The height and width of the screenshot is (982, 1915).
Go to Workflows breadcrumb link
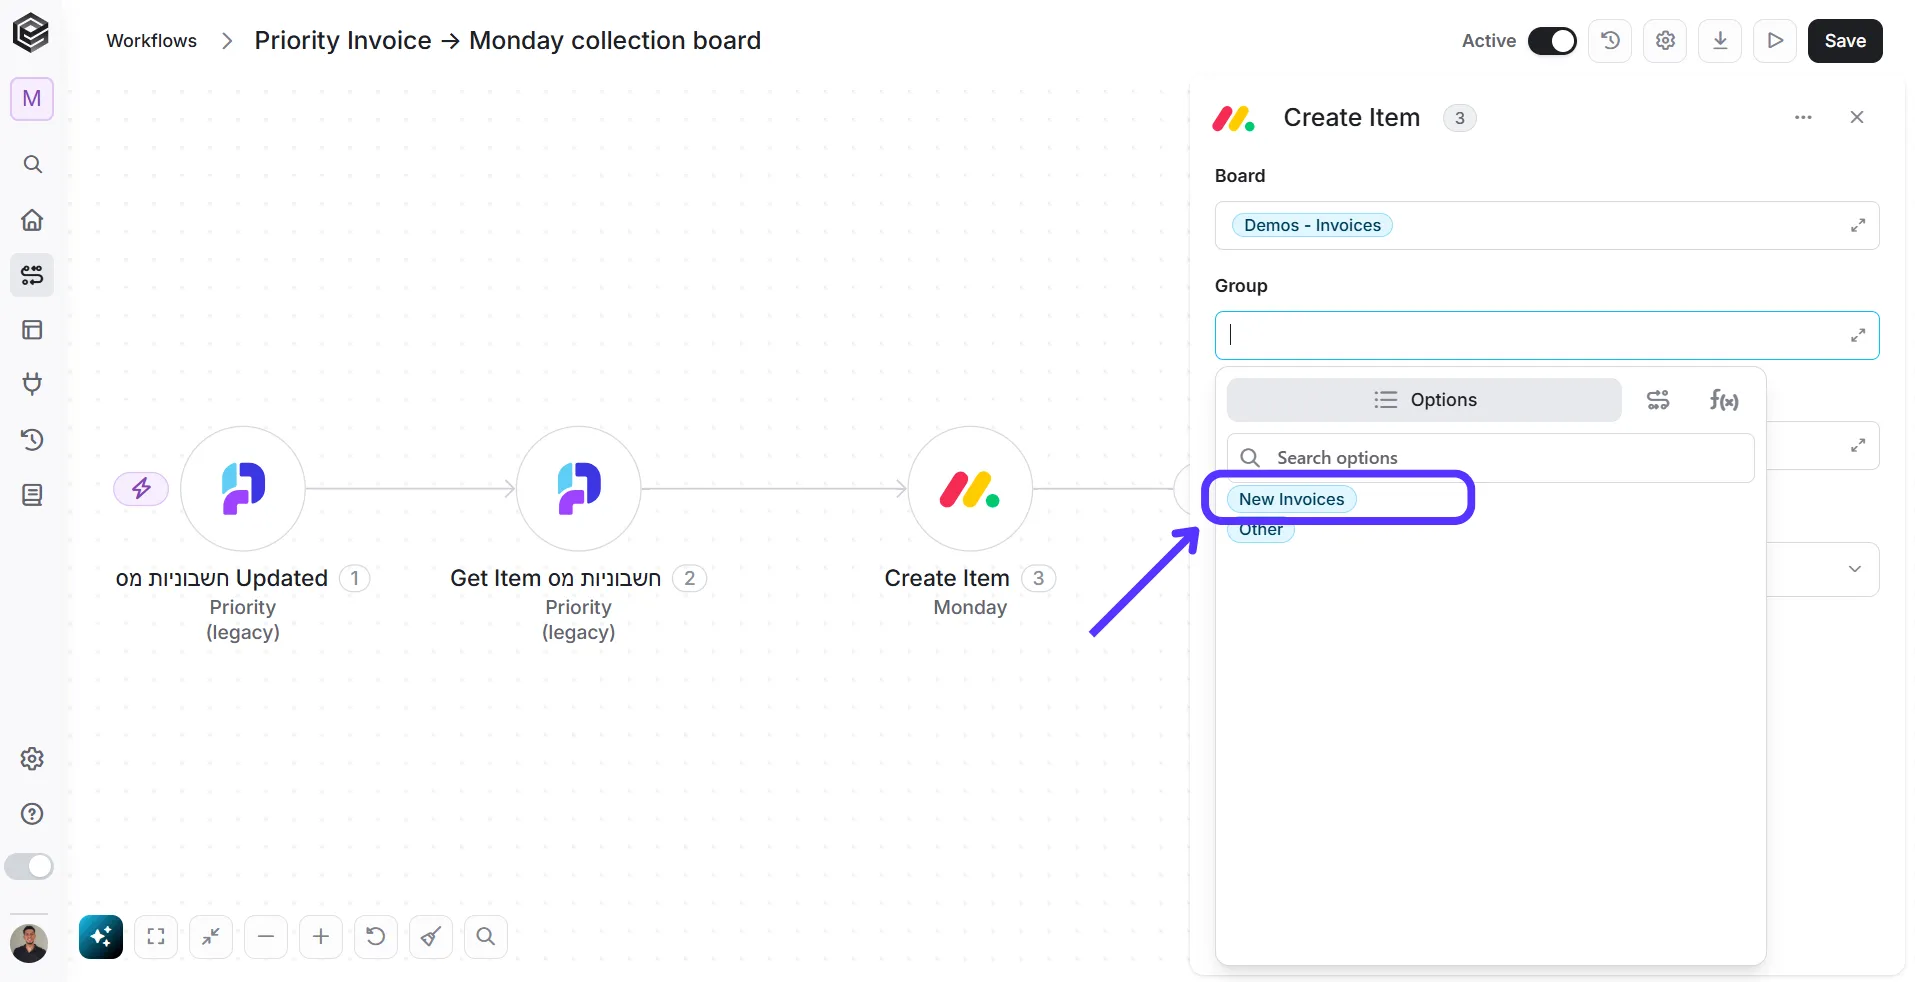(x=151, y=41)
